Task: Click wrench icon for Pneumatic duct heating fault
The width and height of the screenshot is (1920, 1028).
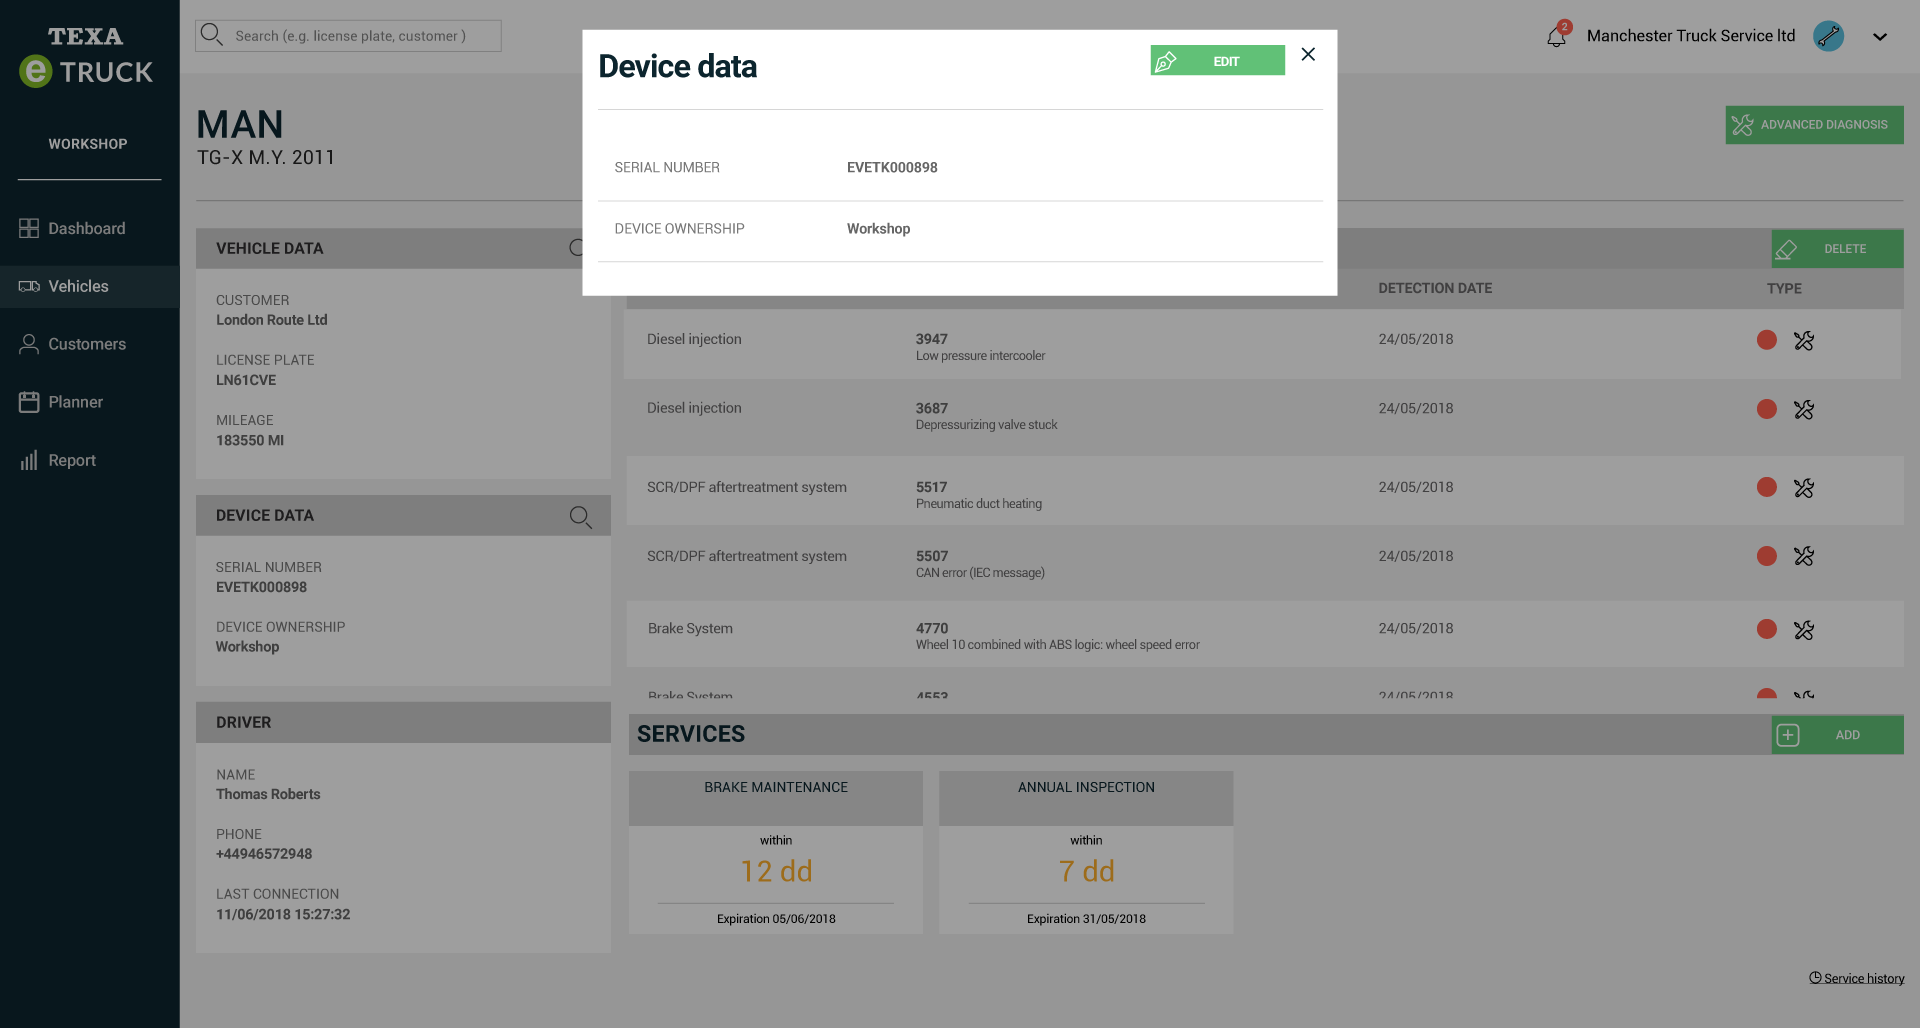Action: click(x=1803, y=488)
